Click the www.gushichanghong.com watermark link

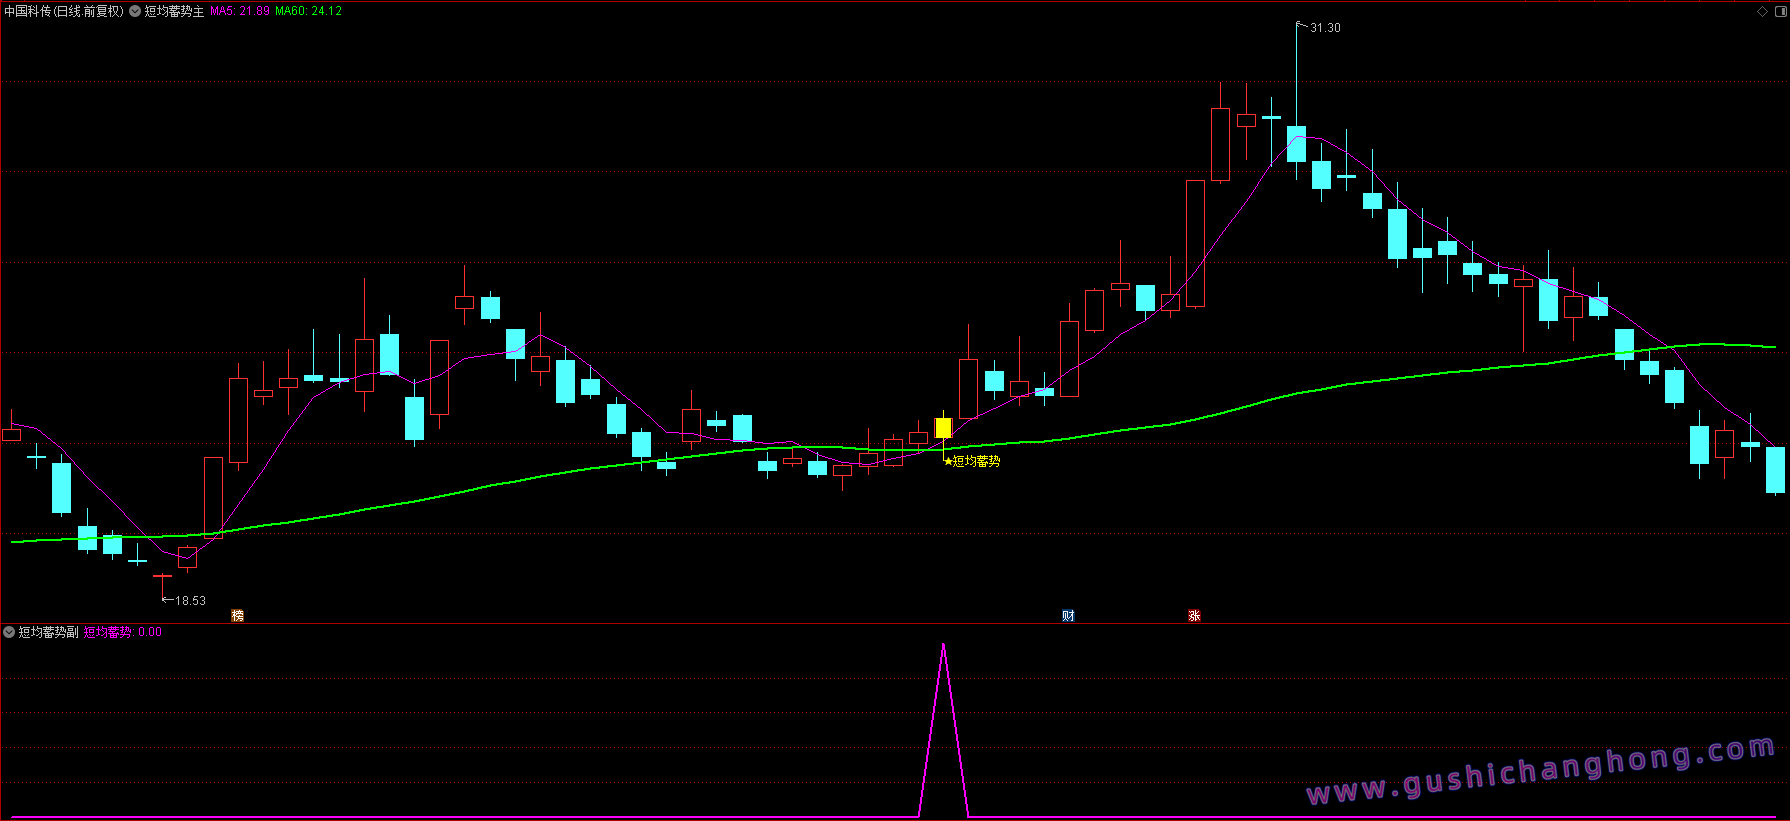1541,770
